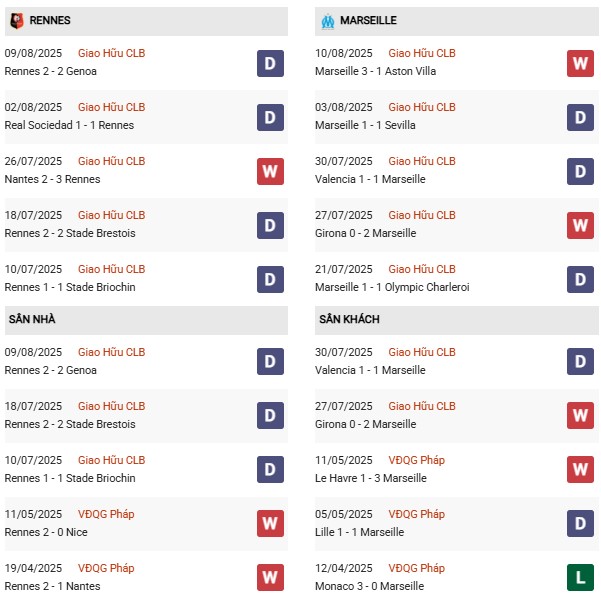Click the Marseille club logo icon
This screenshot has width=601, height=601.
(327, 20)
